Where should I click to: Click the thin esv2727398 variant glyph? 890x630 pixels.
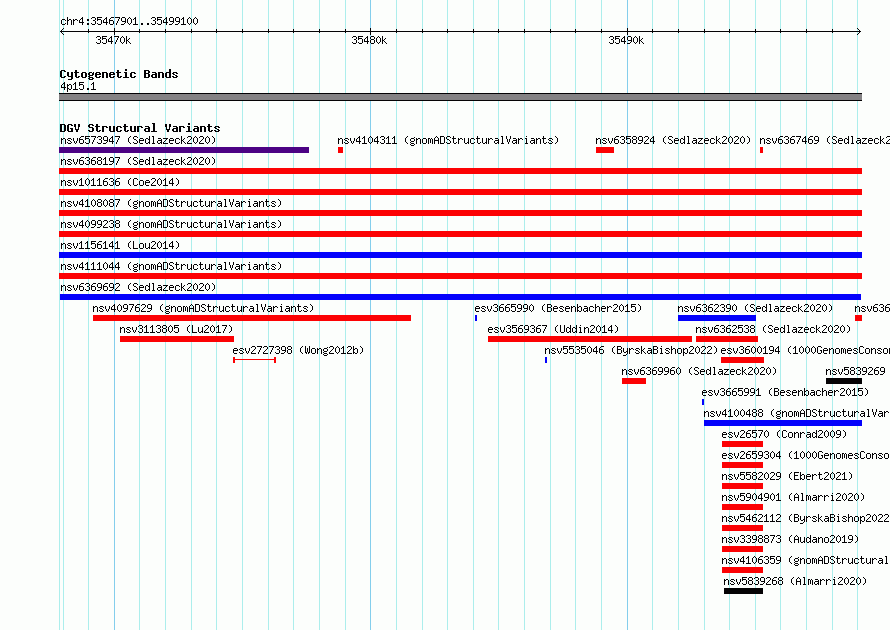(254, 360)
